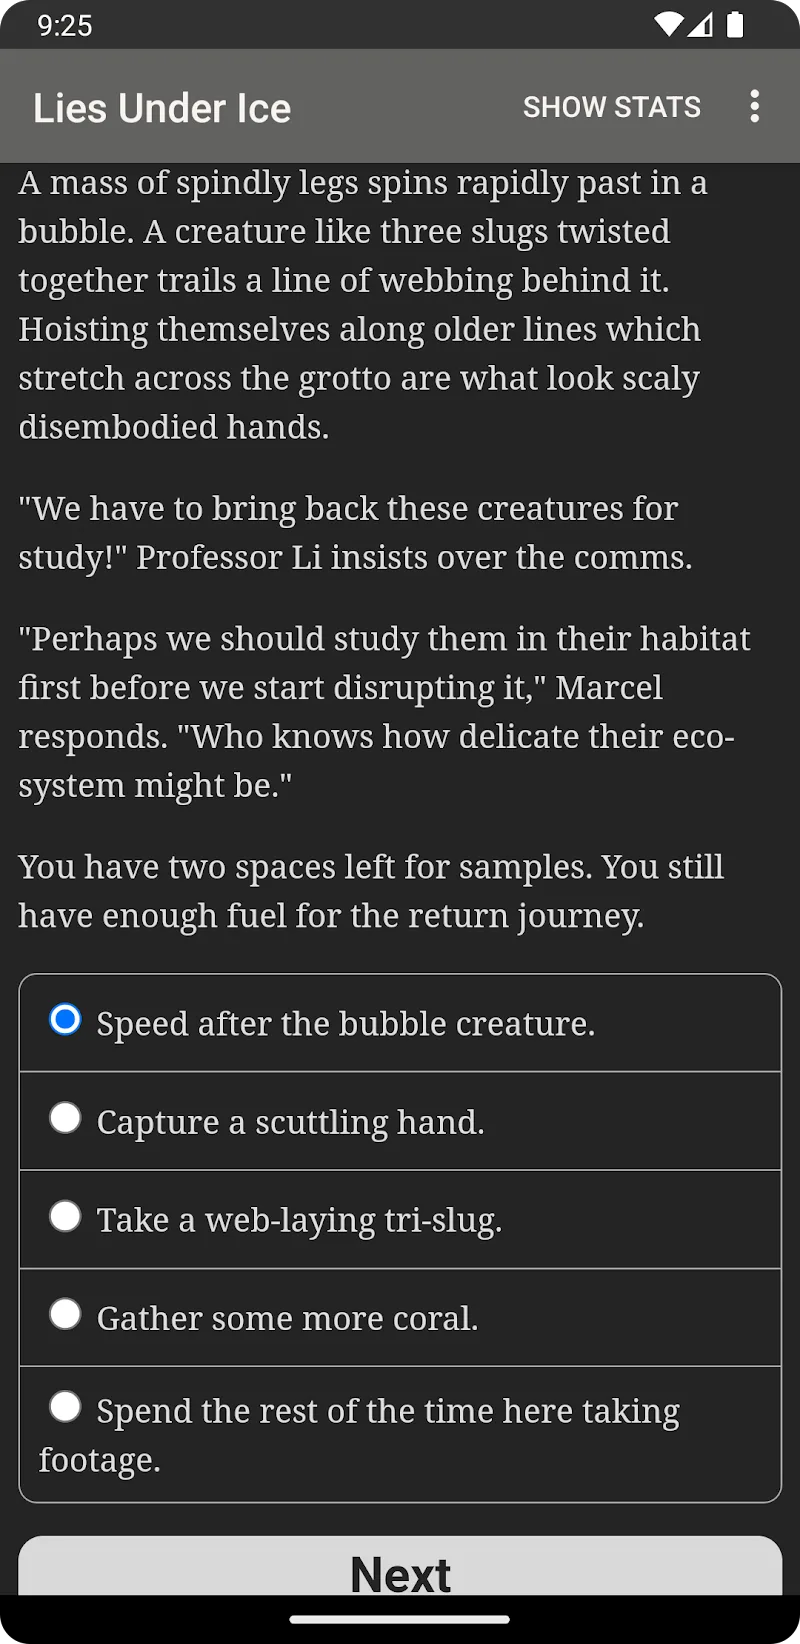Image resolution: width=800 pixels, height=1644 pixels.
Task: Open the three-dot overflow menu
Action: (x=754, y=107)
